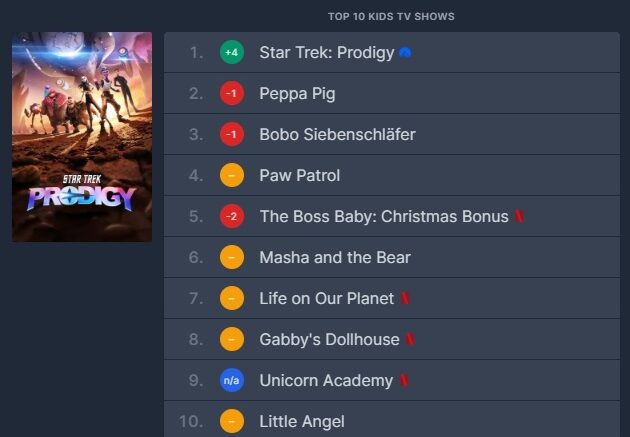Viewport: 630px width, 437px height.
Task: Click the Netflix icon next to Unicorn Academy
Action: pyautogui.click(x=404, y=380)
